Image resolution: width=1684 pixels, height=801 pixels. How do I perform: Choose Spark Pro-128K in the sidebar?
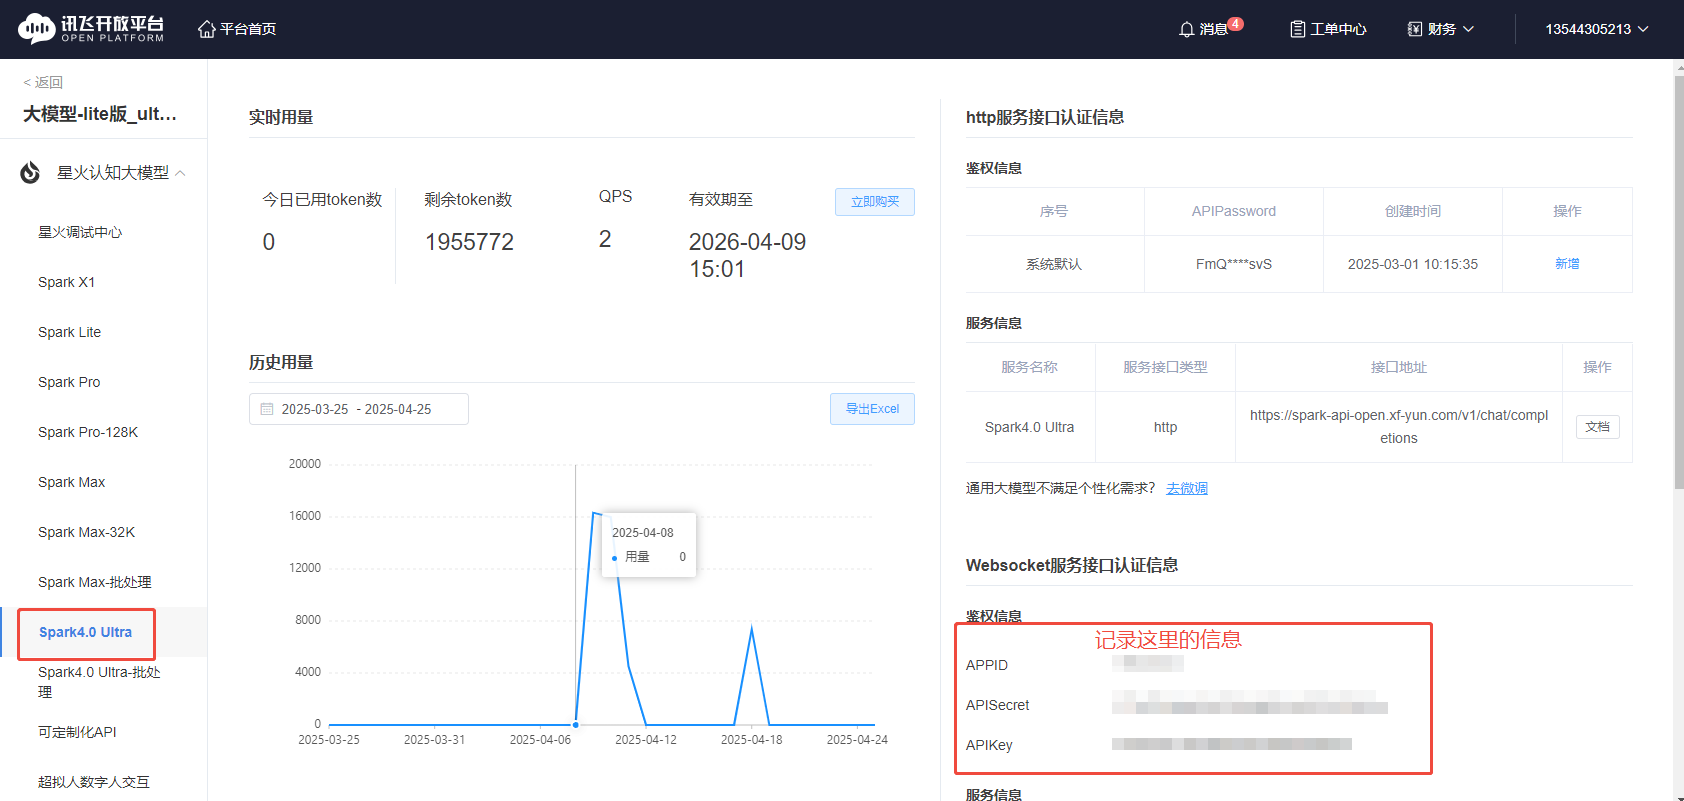point(88,432)
